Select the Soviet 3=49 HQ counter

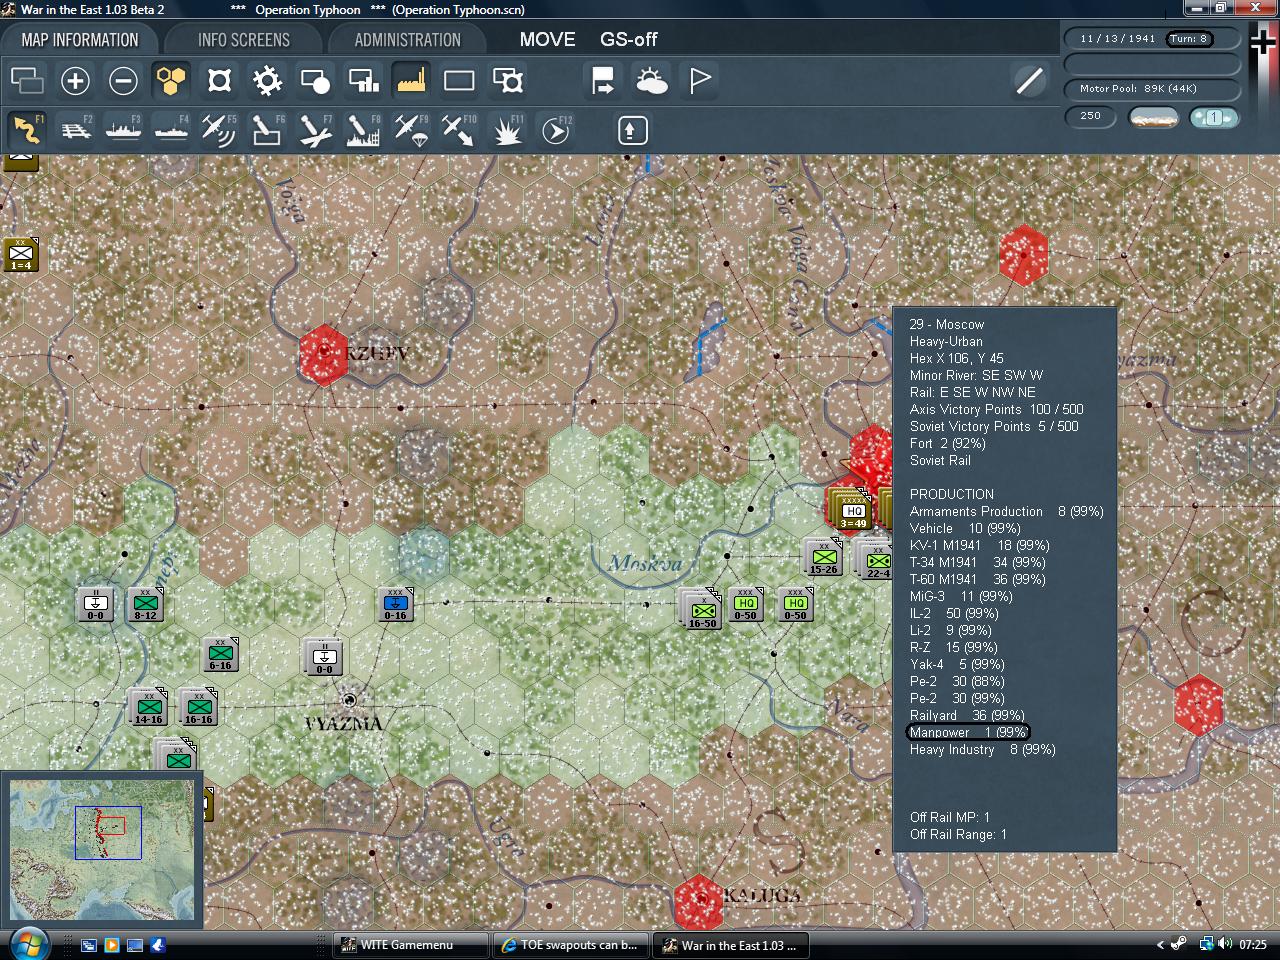[x=852, y=509]
